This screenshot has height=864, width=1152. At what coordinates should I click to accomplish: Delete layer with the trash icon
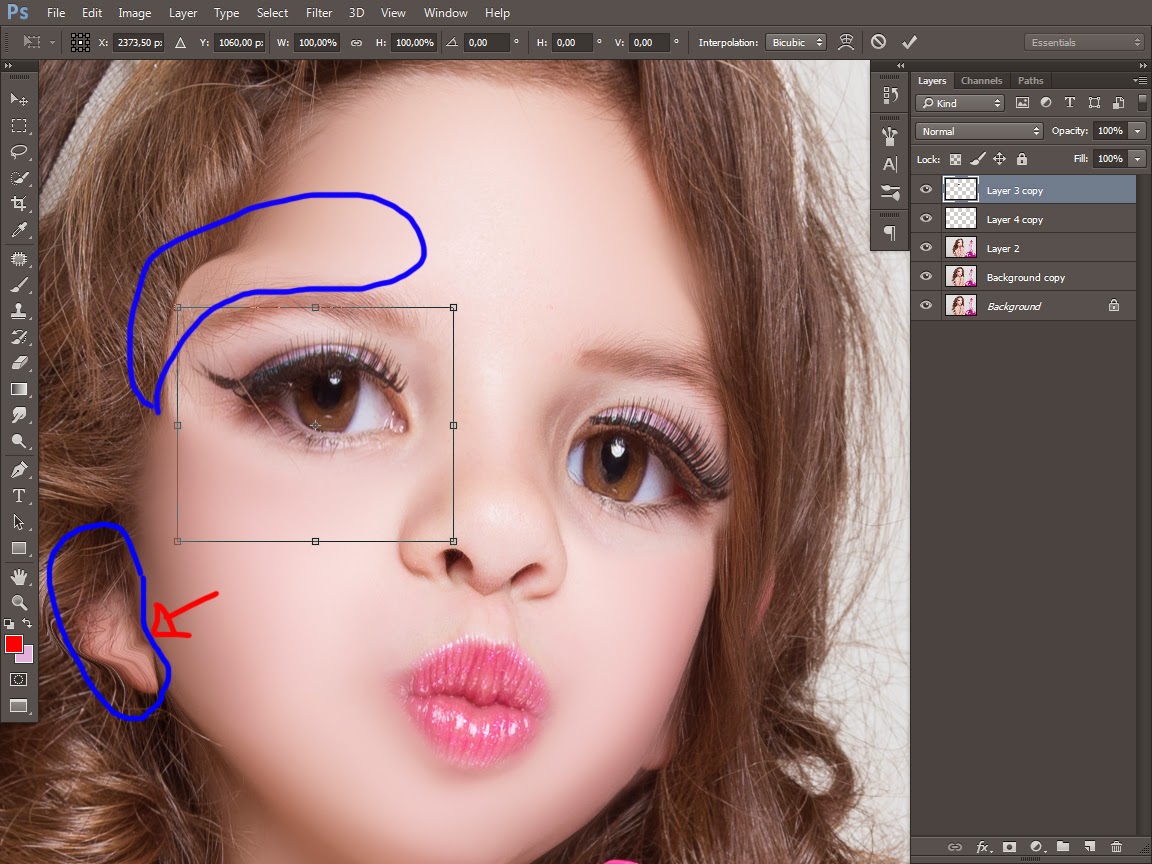(1117, 847)
